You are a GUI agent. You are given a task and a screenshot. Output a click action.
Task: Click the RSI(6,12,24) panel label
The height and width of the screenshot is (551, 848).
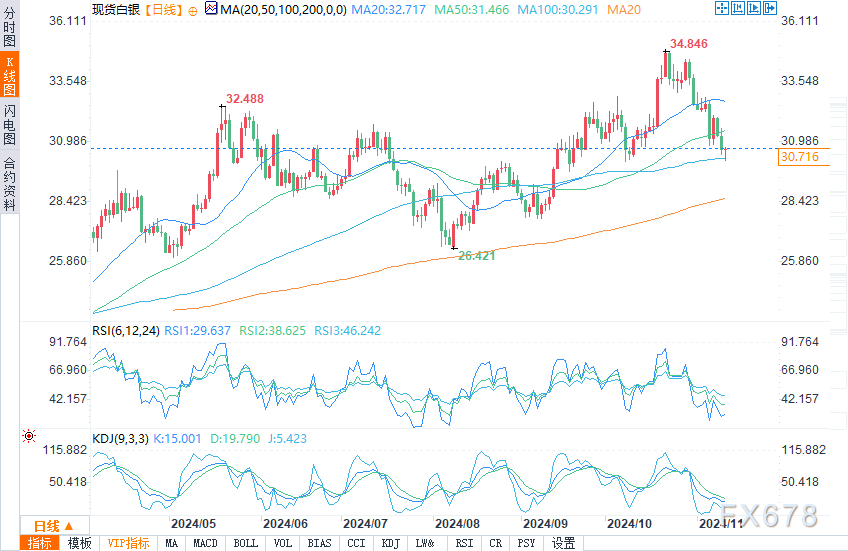click(126, 330)
